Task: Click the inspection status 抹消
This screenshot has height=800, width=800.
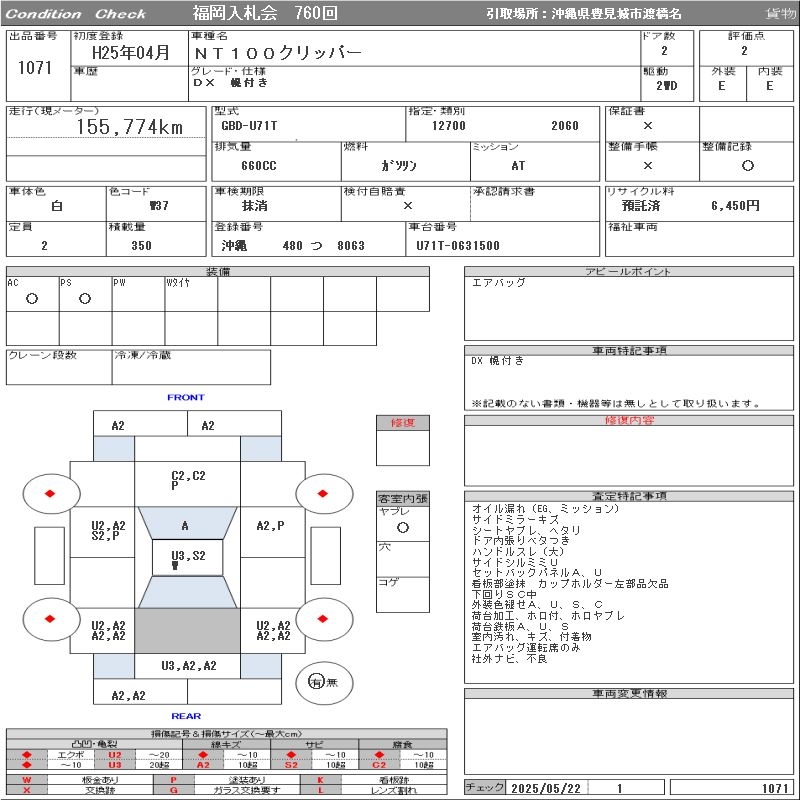Action: coord(255,206)
